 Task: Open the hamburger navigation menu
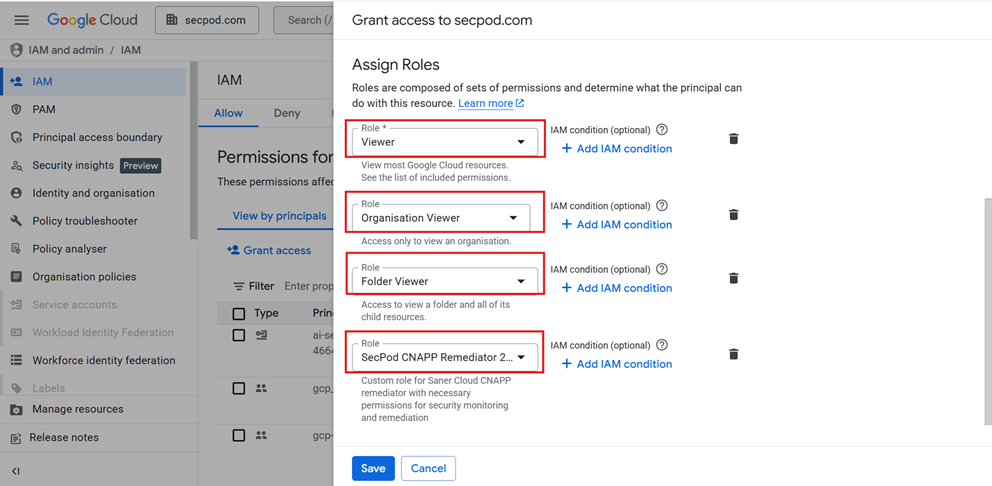pos(21,20)
